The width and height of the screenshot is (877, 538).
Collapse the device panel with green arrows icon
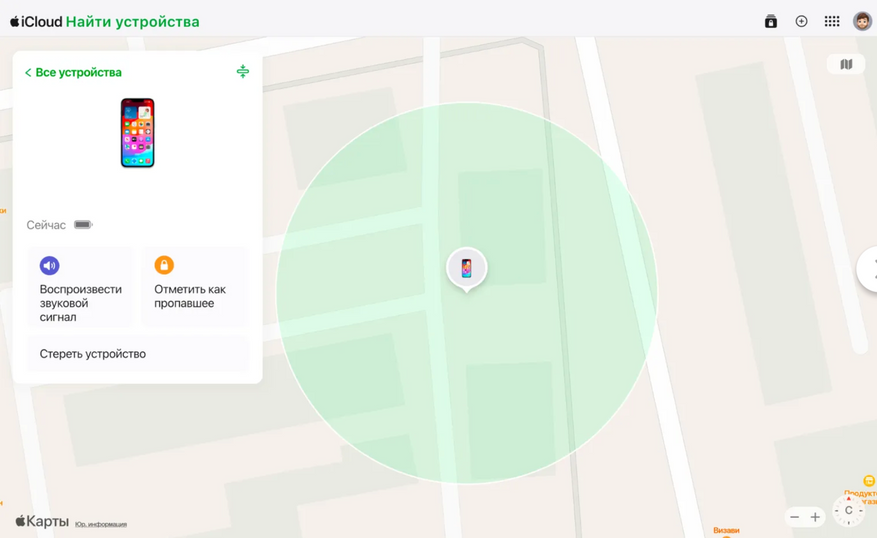[x=243, y=72]
